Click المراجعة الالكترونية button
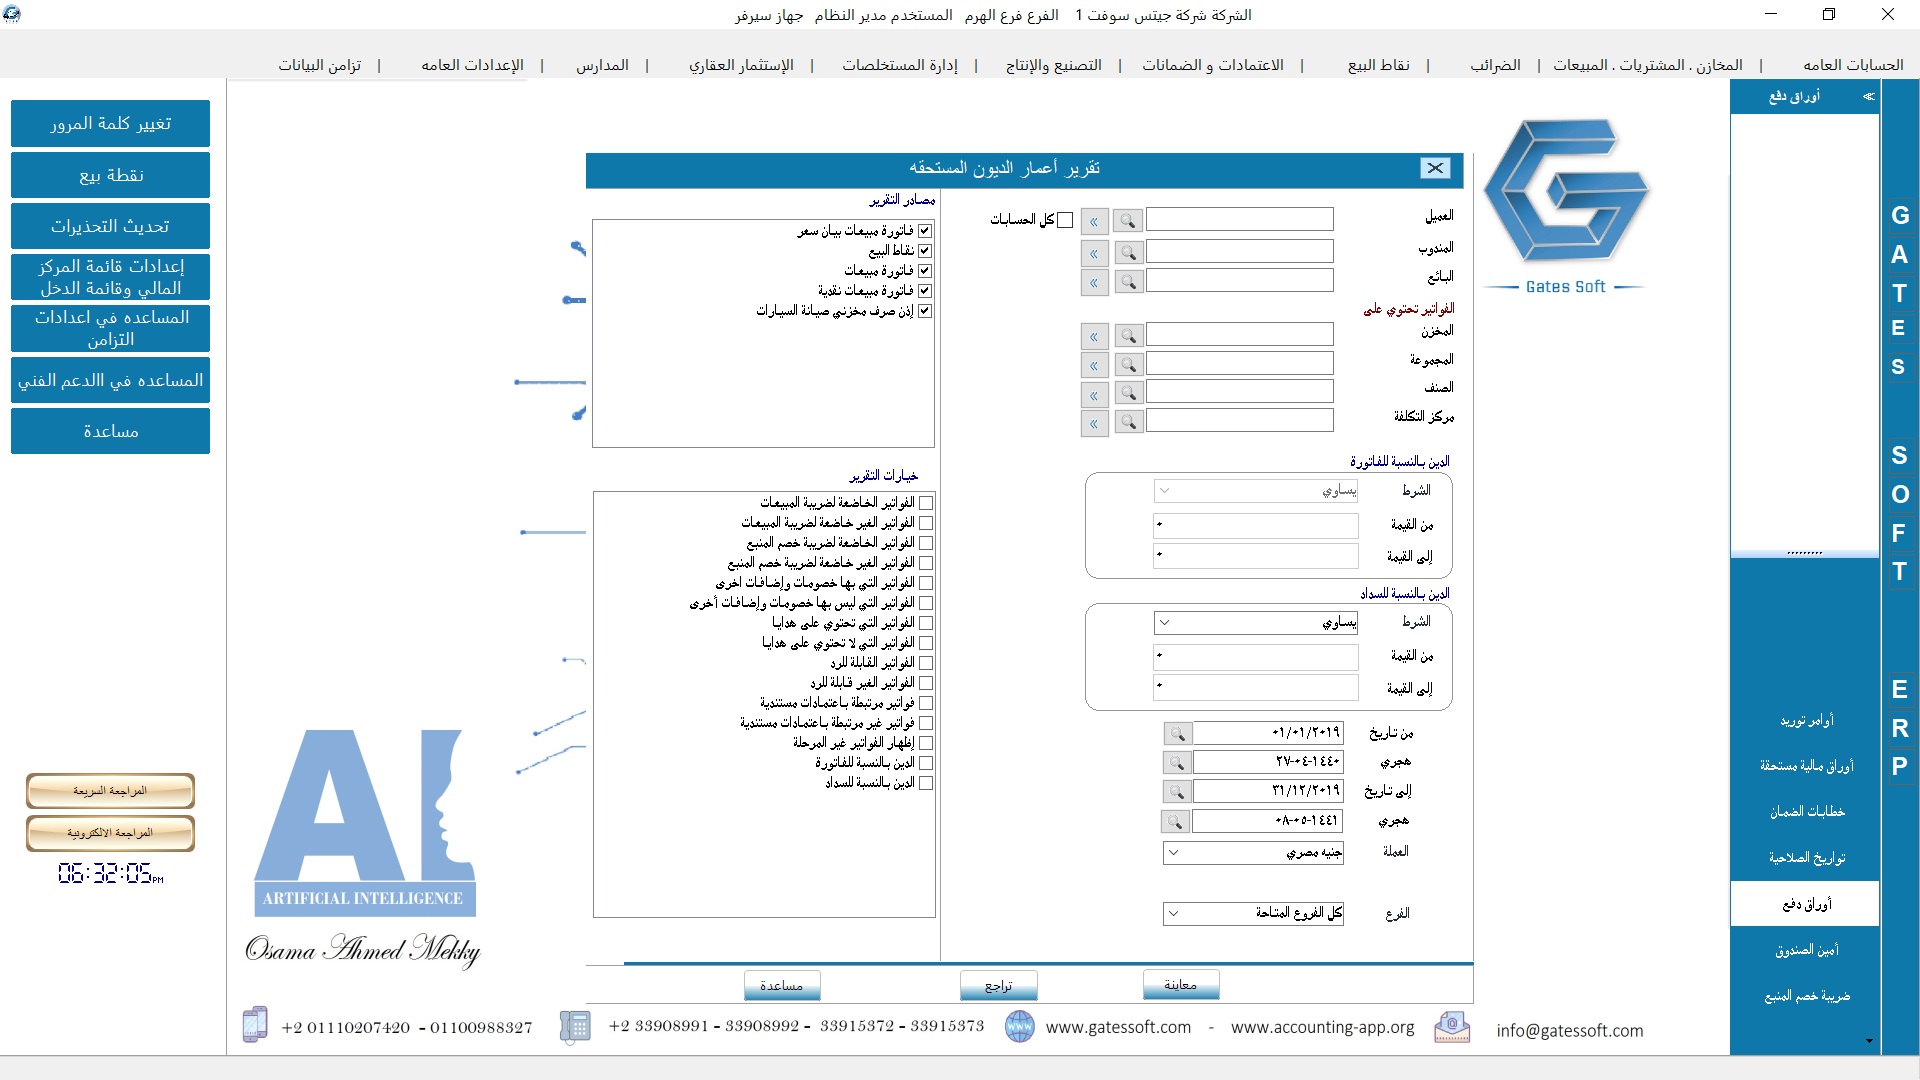 [x=110, y=833]
